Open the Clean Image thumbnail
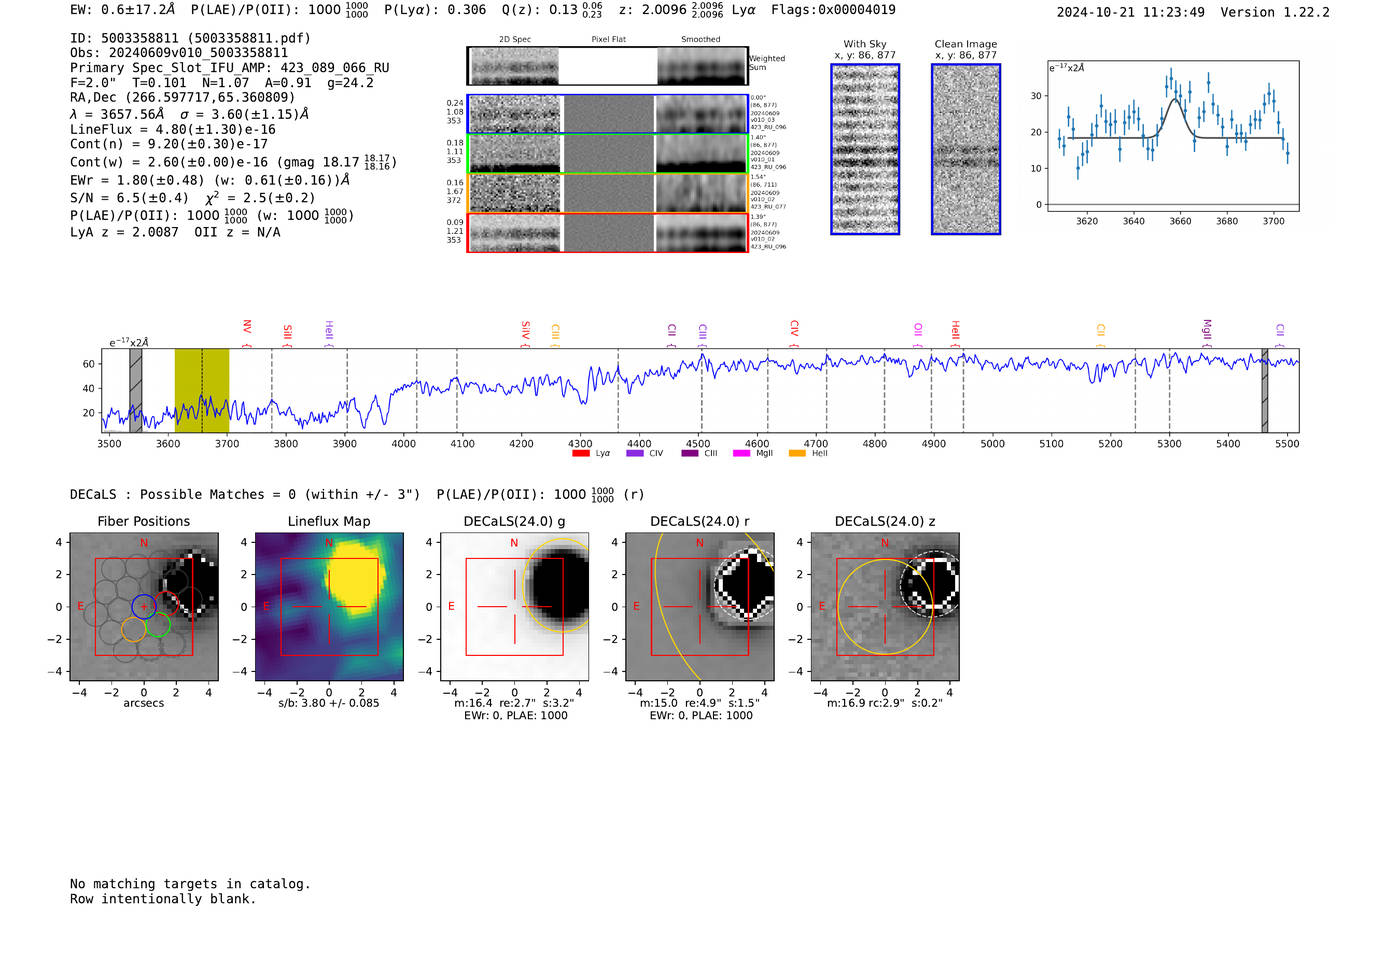1400x953 pixels. (966, 149)
